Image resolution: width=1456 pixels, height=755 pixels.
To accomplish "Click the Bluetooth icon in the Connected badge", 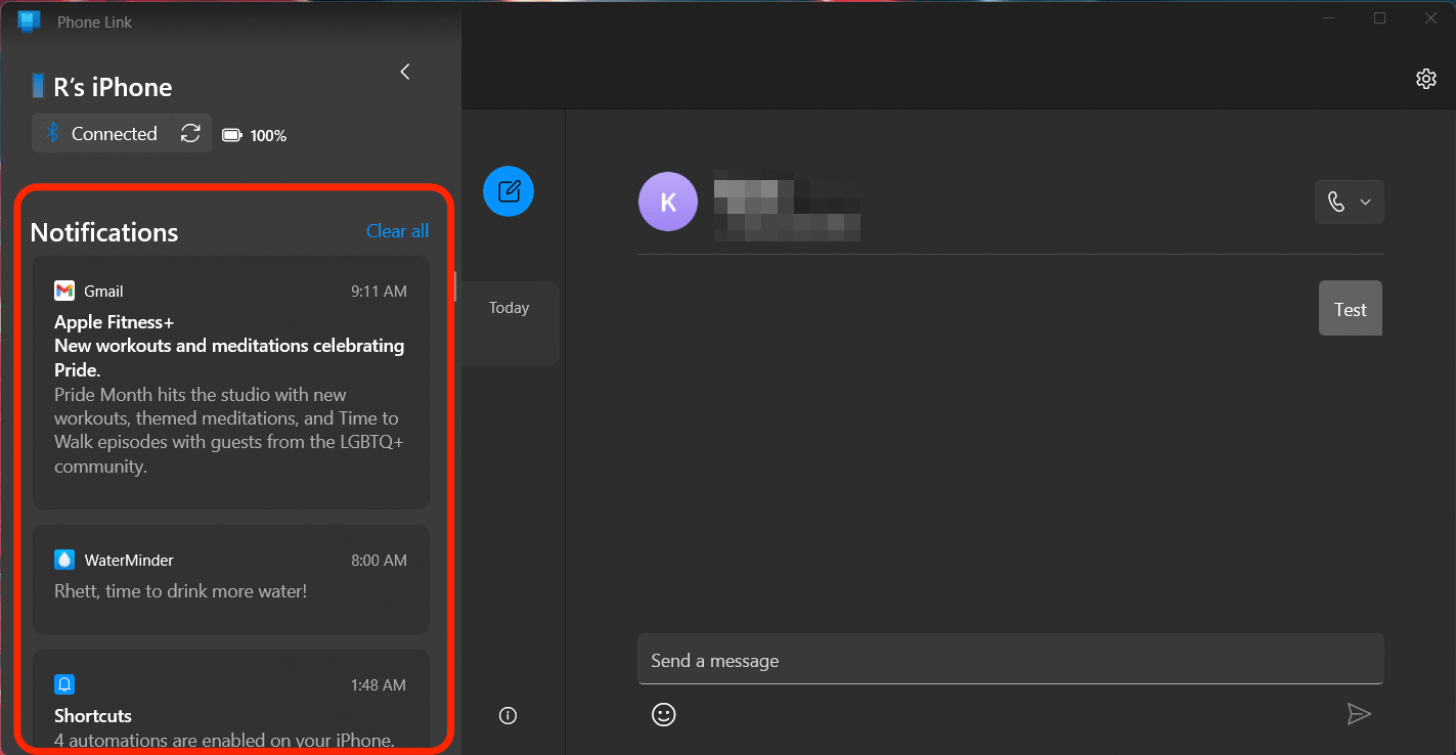I will click(x=51, y=133).
